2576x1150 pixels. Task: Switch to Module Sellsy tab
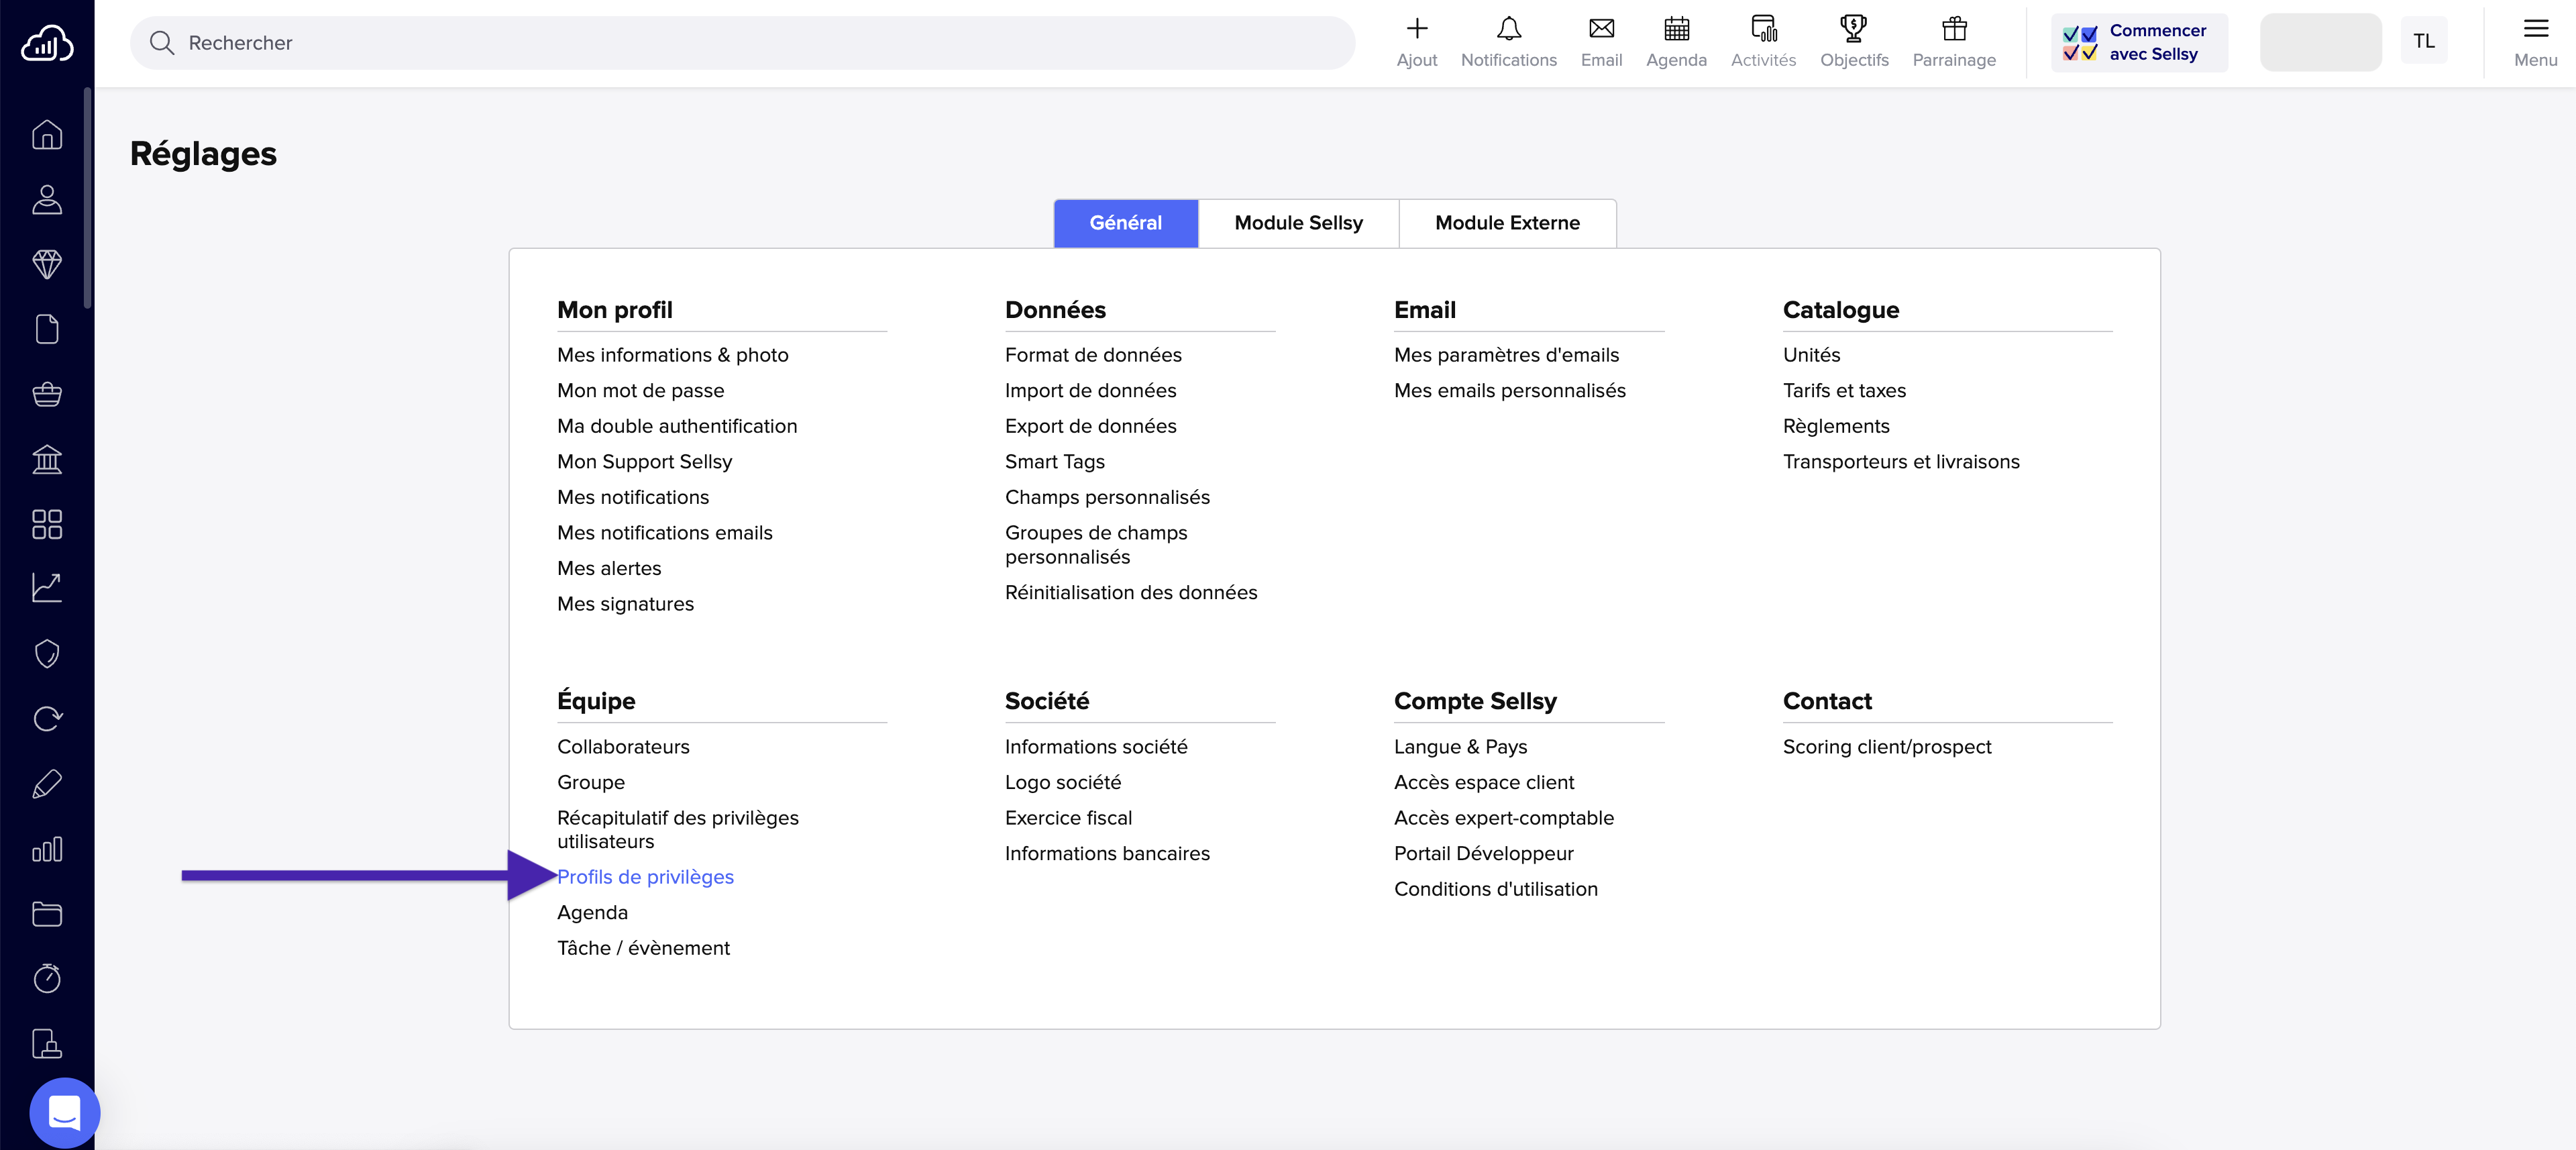[1298, 223]
